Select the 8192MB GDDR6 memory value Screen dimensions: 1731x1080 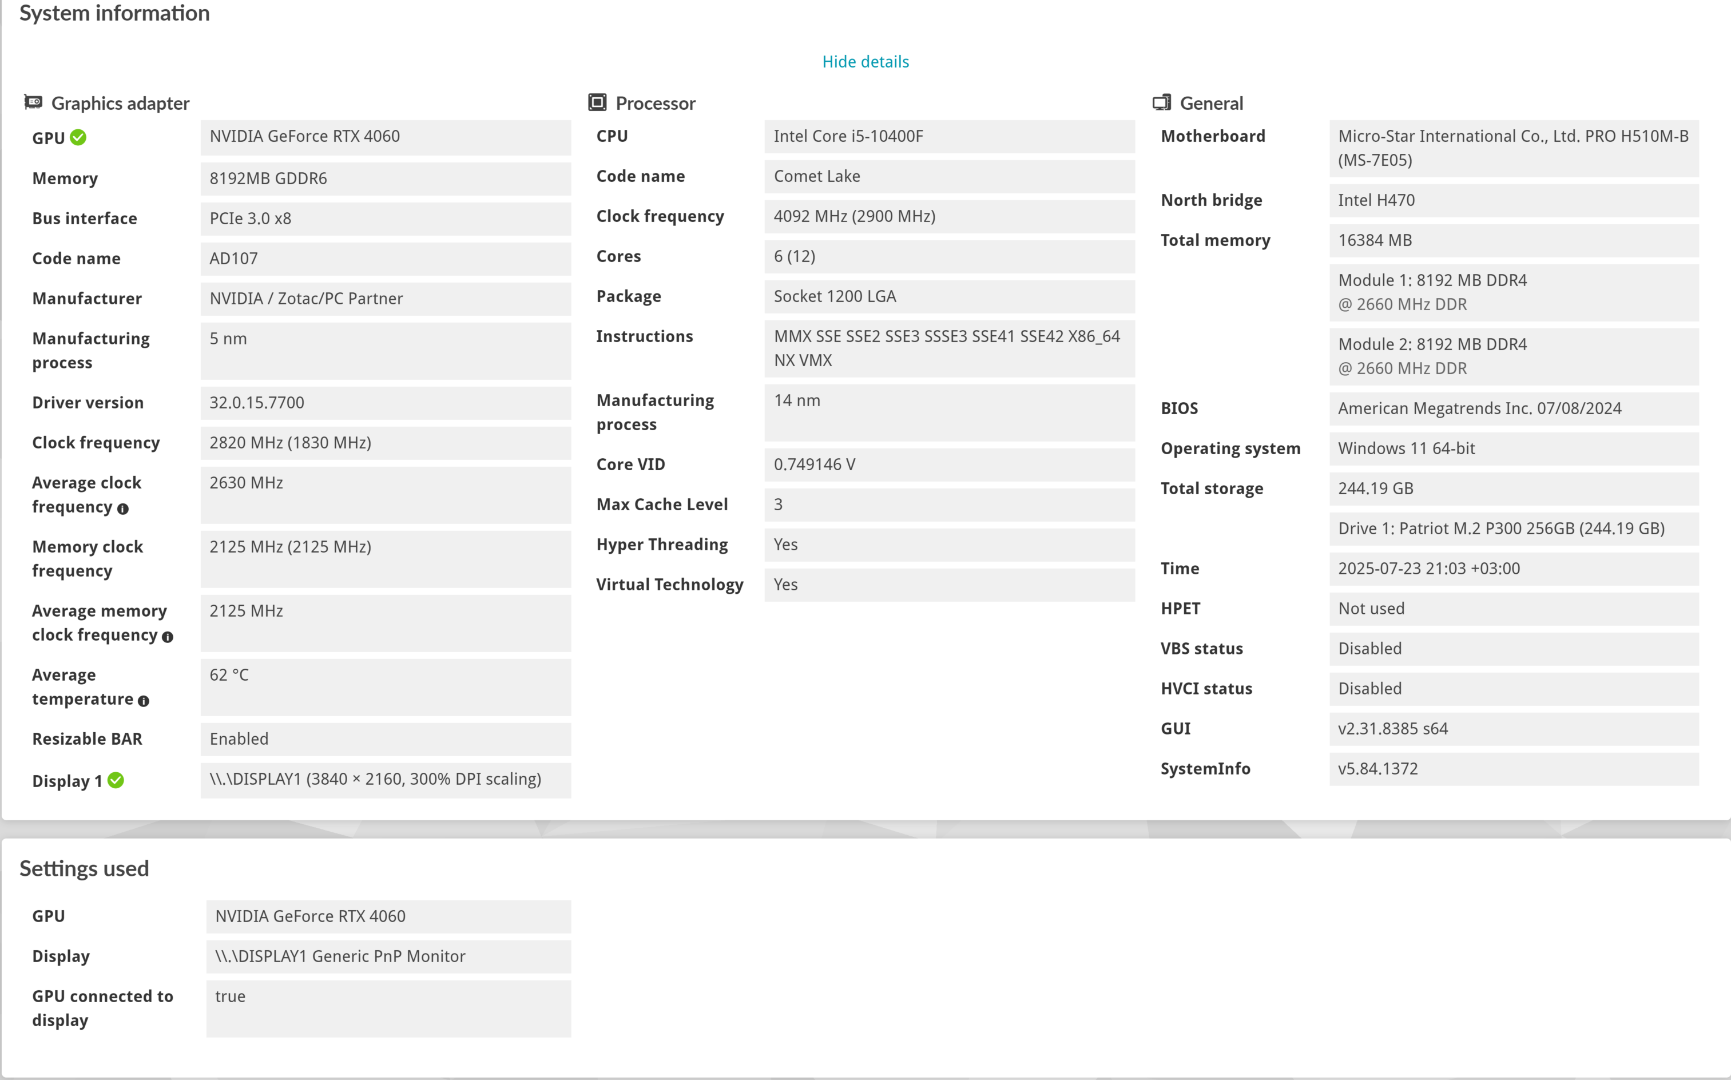click(386, 179)
